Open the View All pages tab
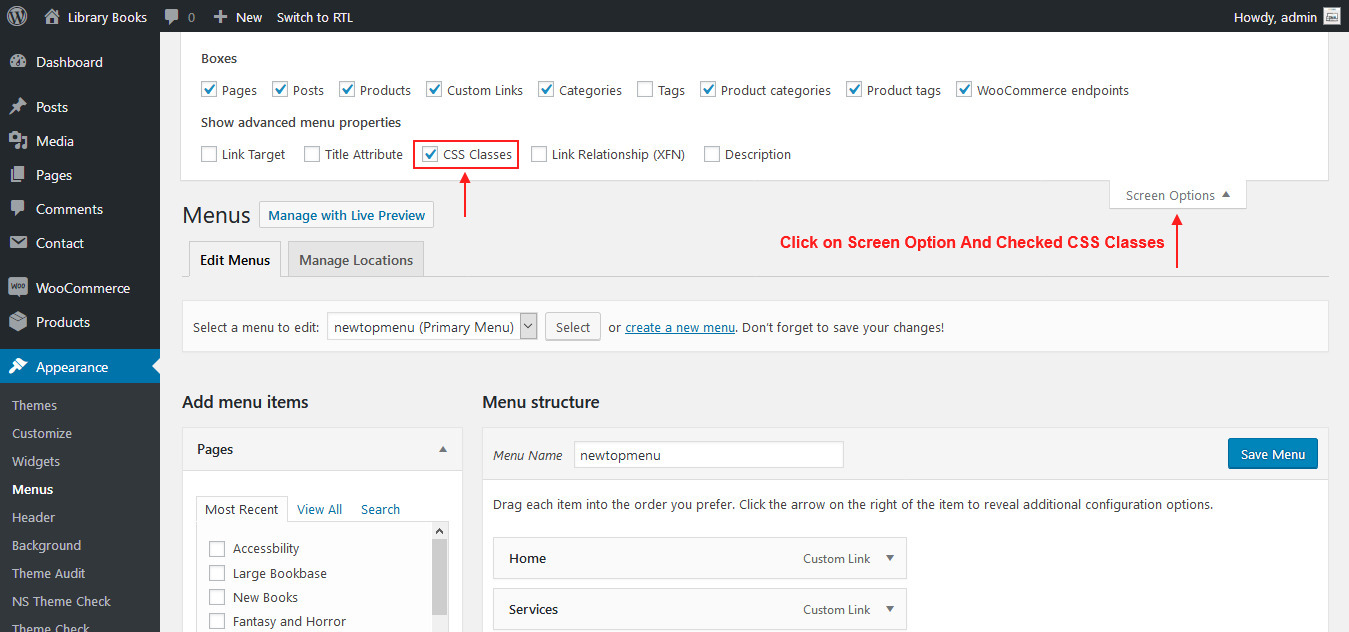The height and width of the screenshot is (632, 1349). (319, 509)
